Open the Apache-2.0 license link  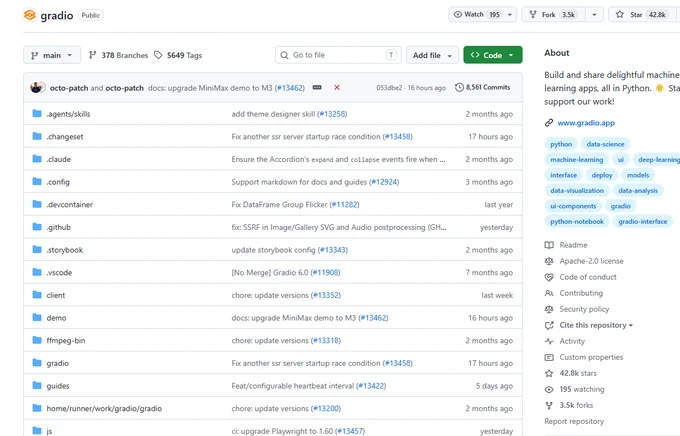click(x=592, y=261)
